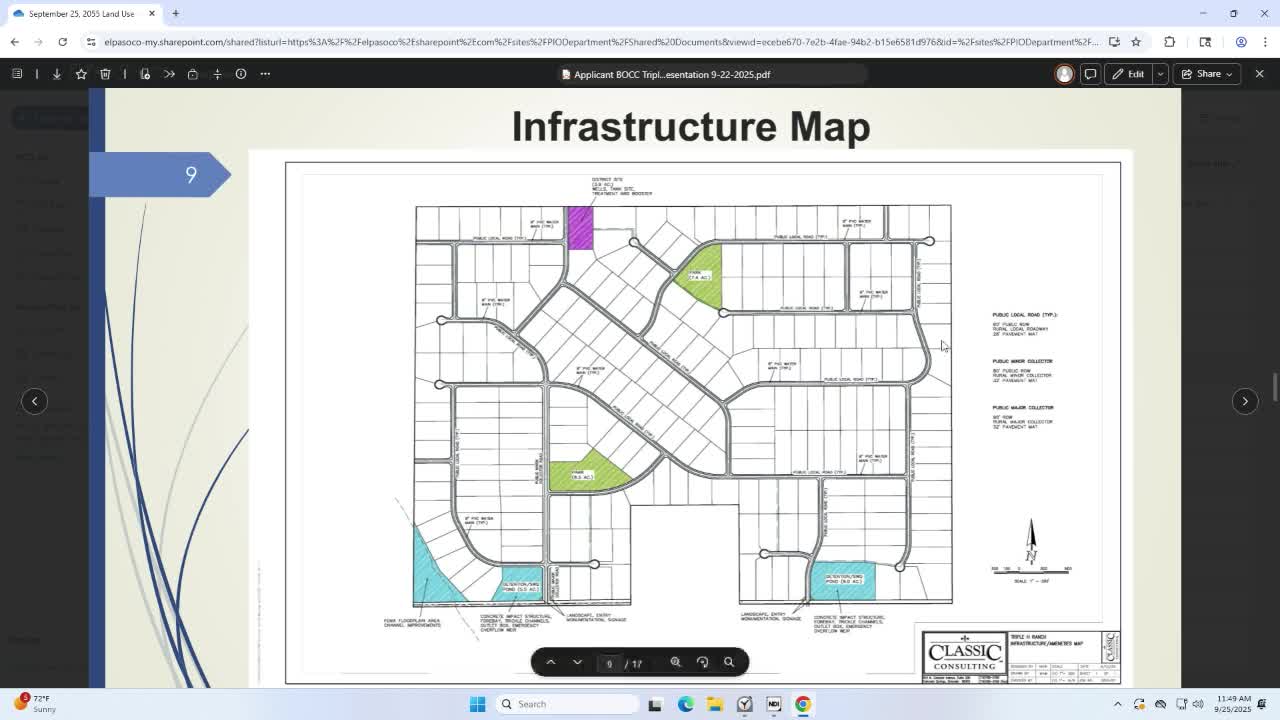This screenshot has height=720, width=1280.
Task: Click the favorite star in the viewer toolbar
Action: pyautogui.click(x=81, y=74)
